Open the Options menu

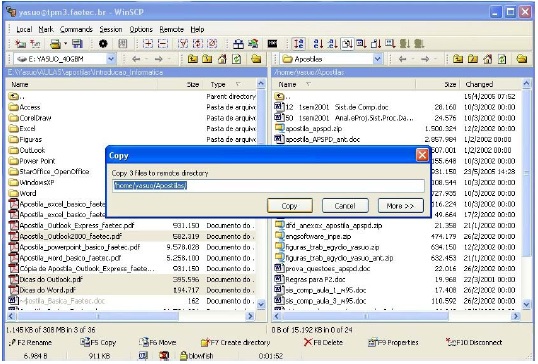coord(141,30)
